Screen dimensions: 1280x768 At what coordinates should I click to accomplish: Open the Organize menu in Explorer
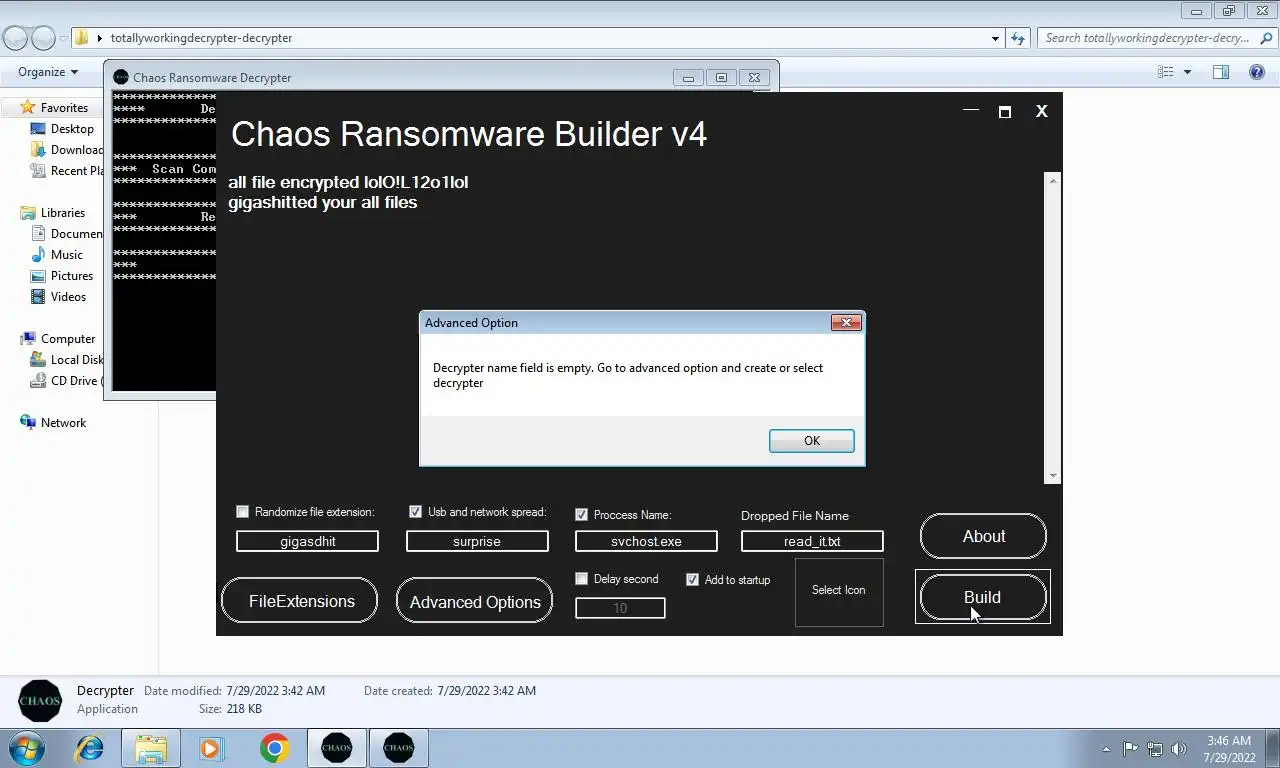pos(48,72)
